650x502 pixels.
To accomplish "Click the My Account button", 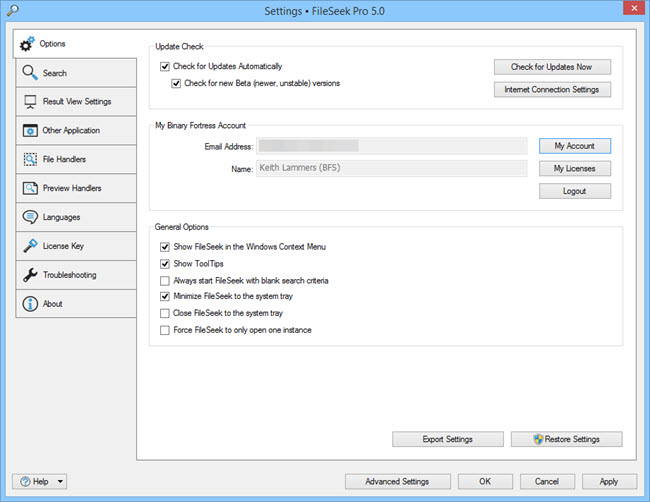I will click(x=575, y=146).
